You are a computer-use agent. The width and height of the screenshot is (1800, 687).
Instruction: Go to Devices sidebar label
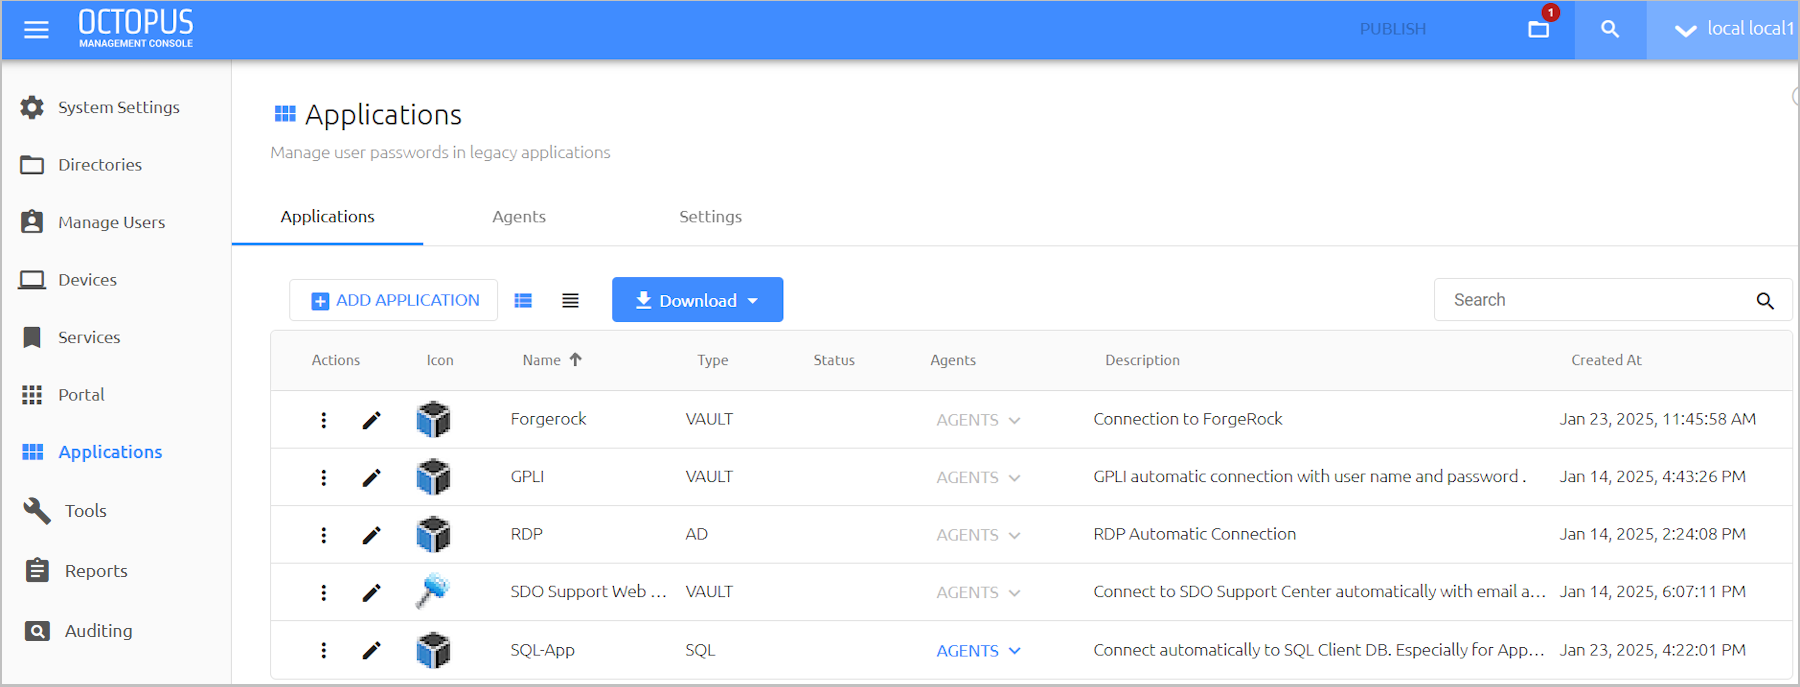pyautogui.click(x=87, y=280)
